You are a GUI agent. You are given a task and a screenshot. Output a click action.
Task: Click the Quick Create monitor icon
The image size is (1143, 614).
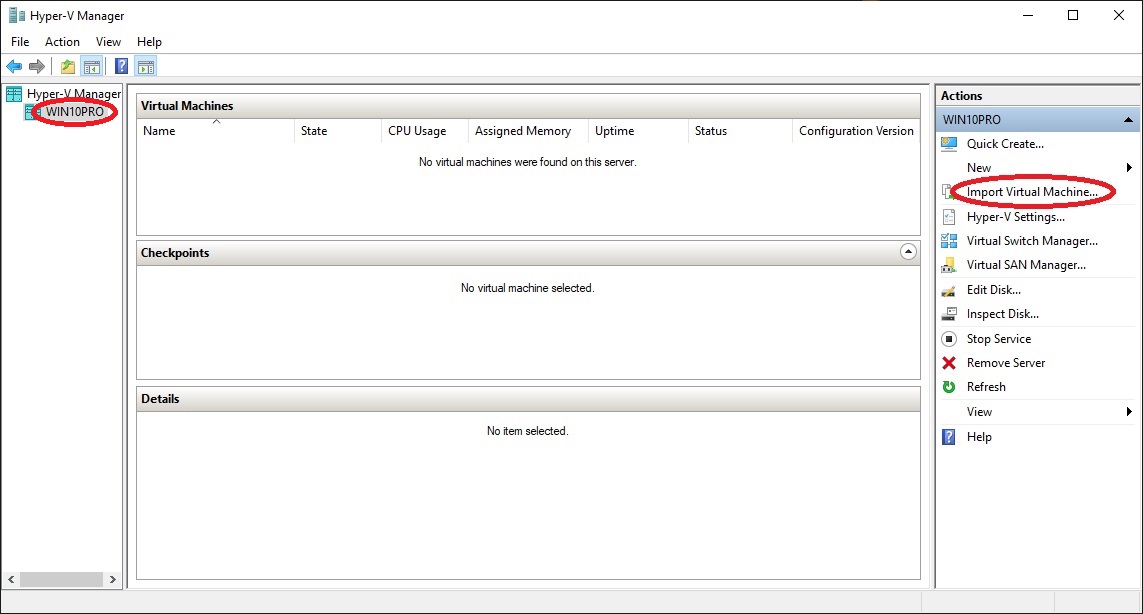(x=949, y=144)
